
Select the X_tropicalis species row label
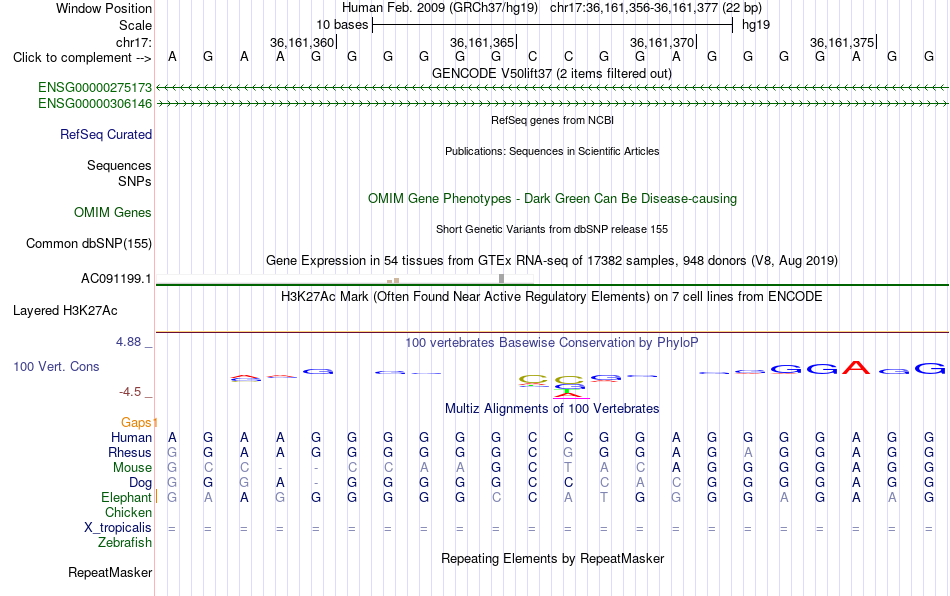118,528
